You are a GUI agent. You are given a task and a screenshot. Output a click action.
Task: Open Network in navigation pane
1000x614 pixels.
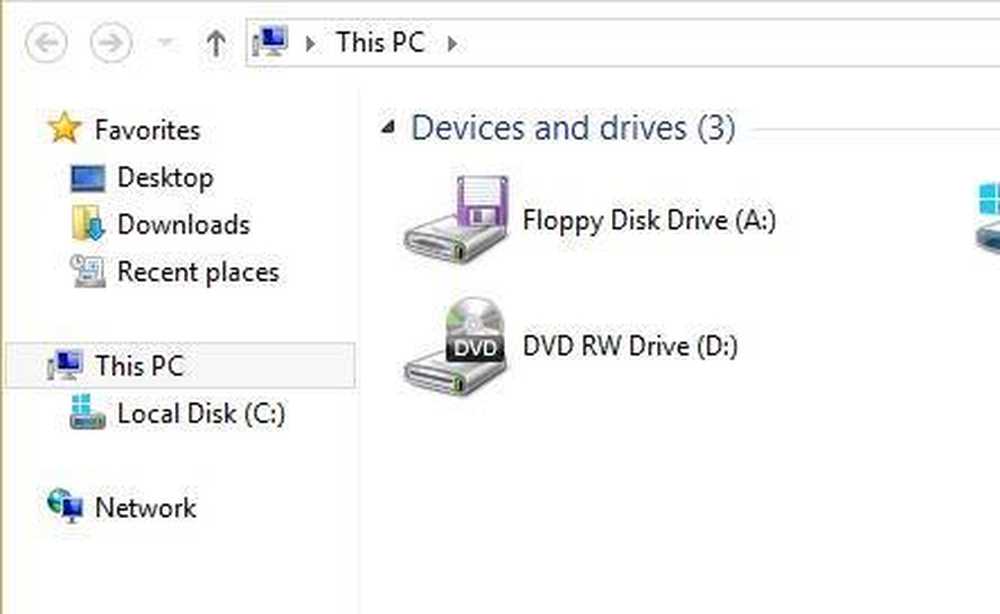(x=145, y=508)
